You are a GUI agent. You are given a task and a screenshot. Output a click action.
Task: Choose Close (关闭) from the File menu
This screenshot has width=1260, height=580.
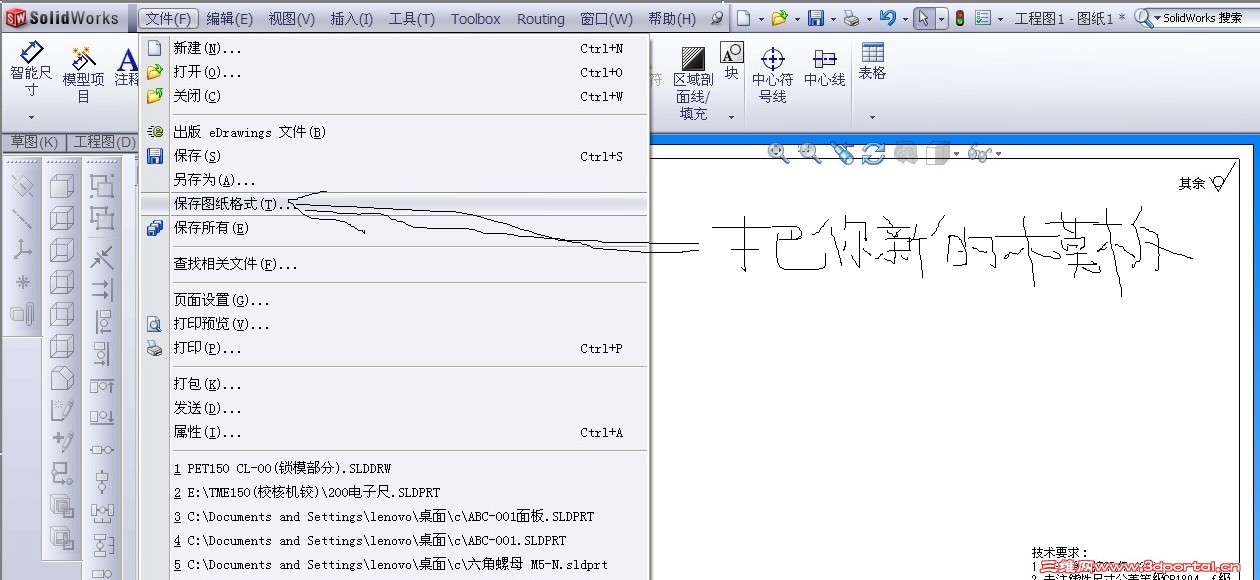394,96
